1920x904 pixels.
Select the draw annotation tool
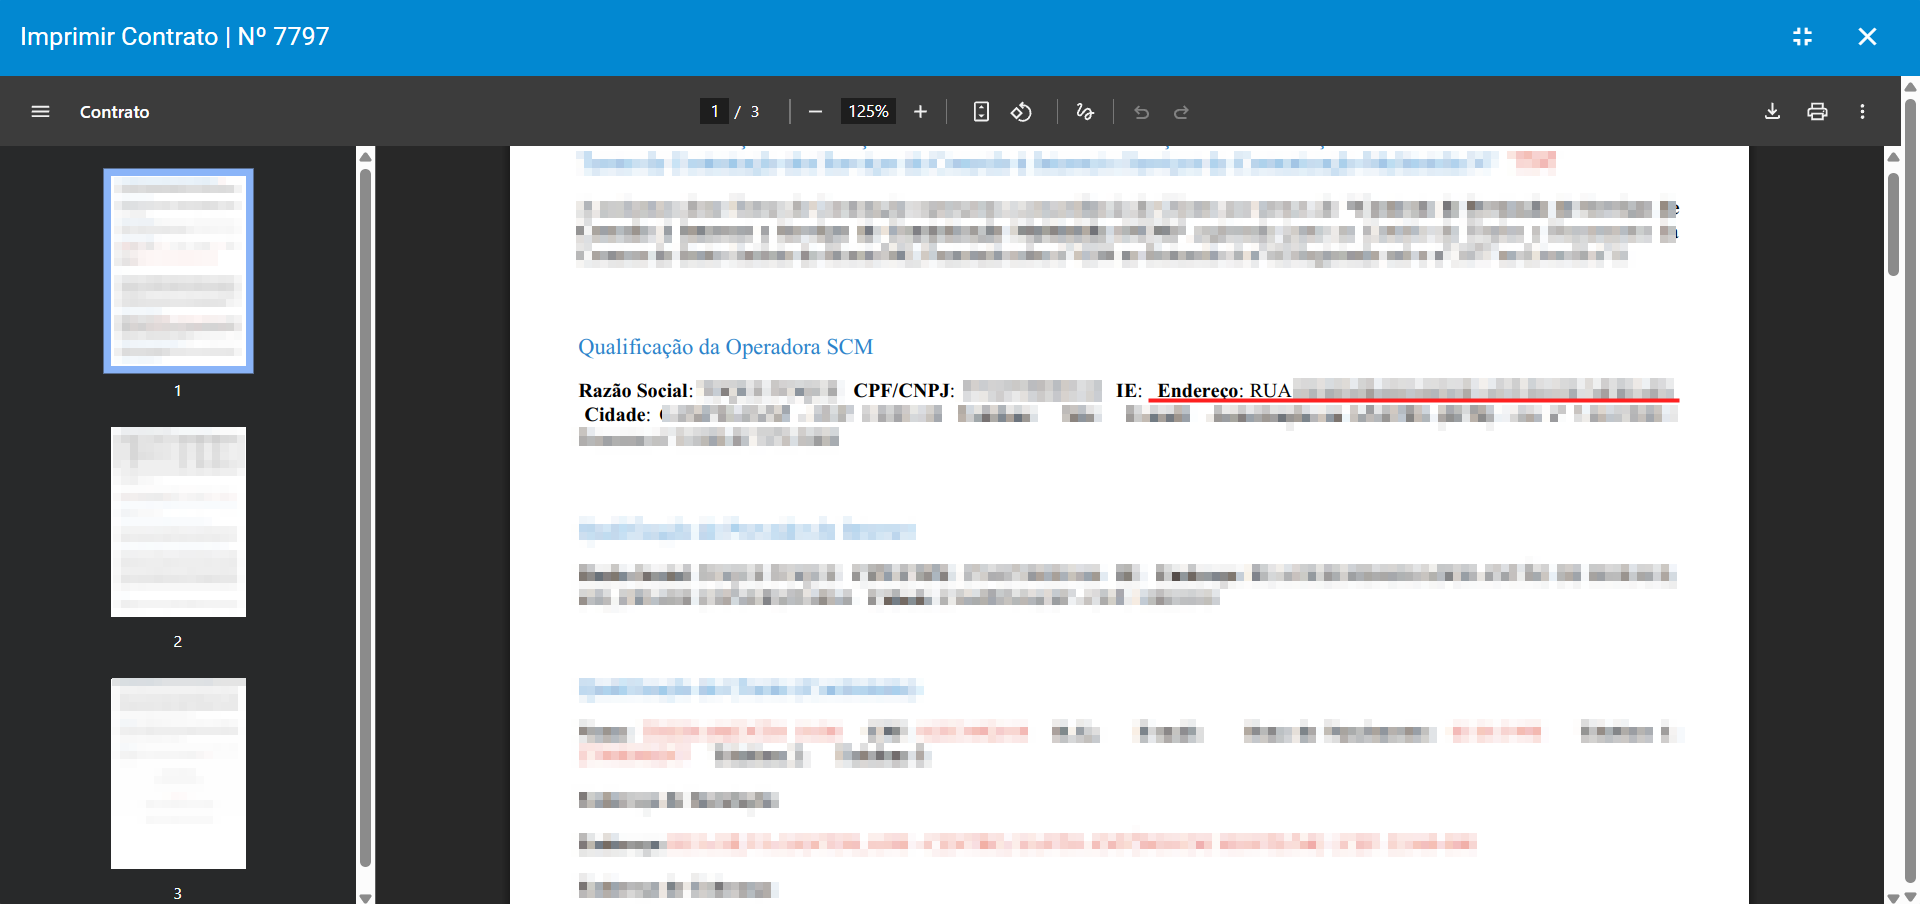pos(1085,112)
